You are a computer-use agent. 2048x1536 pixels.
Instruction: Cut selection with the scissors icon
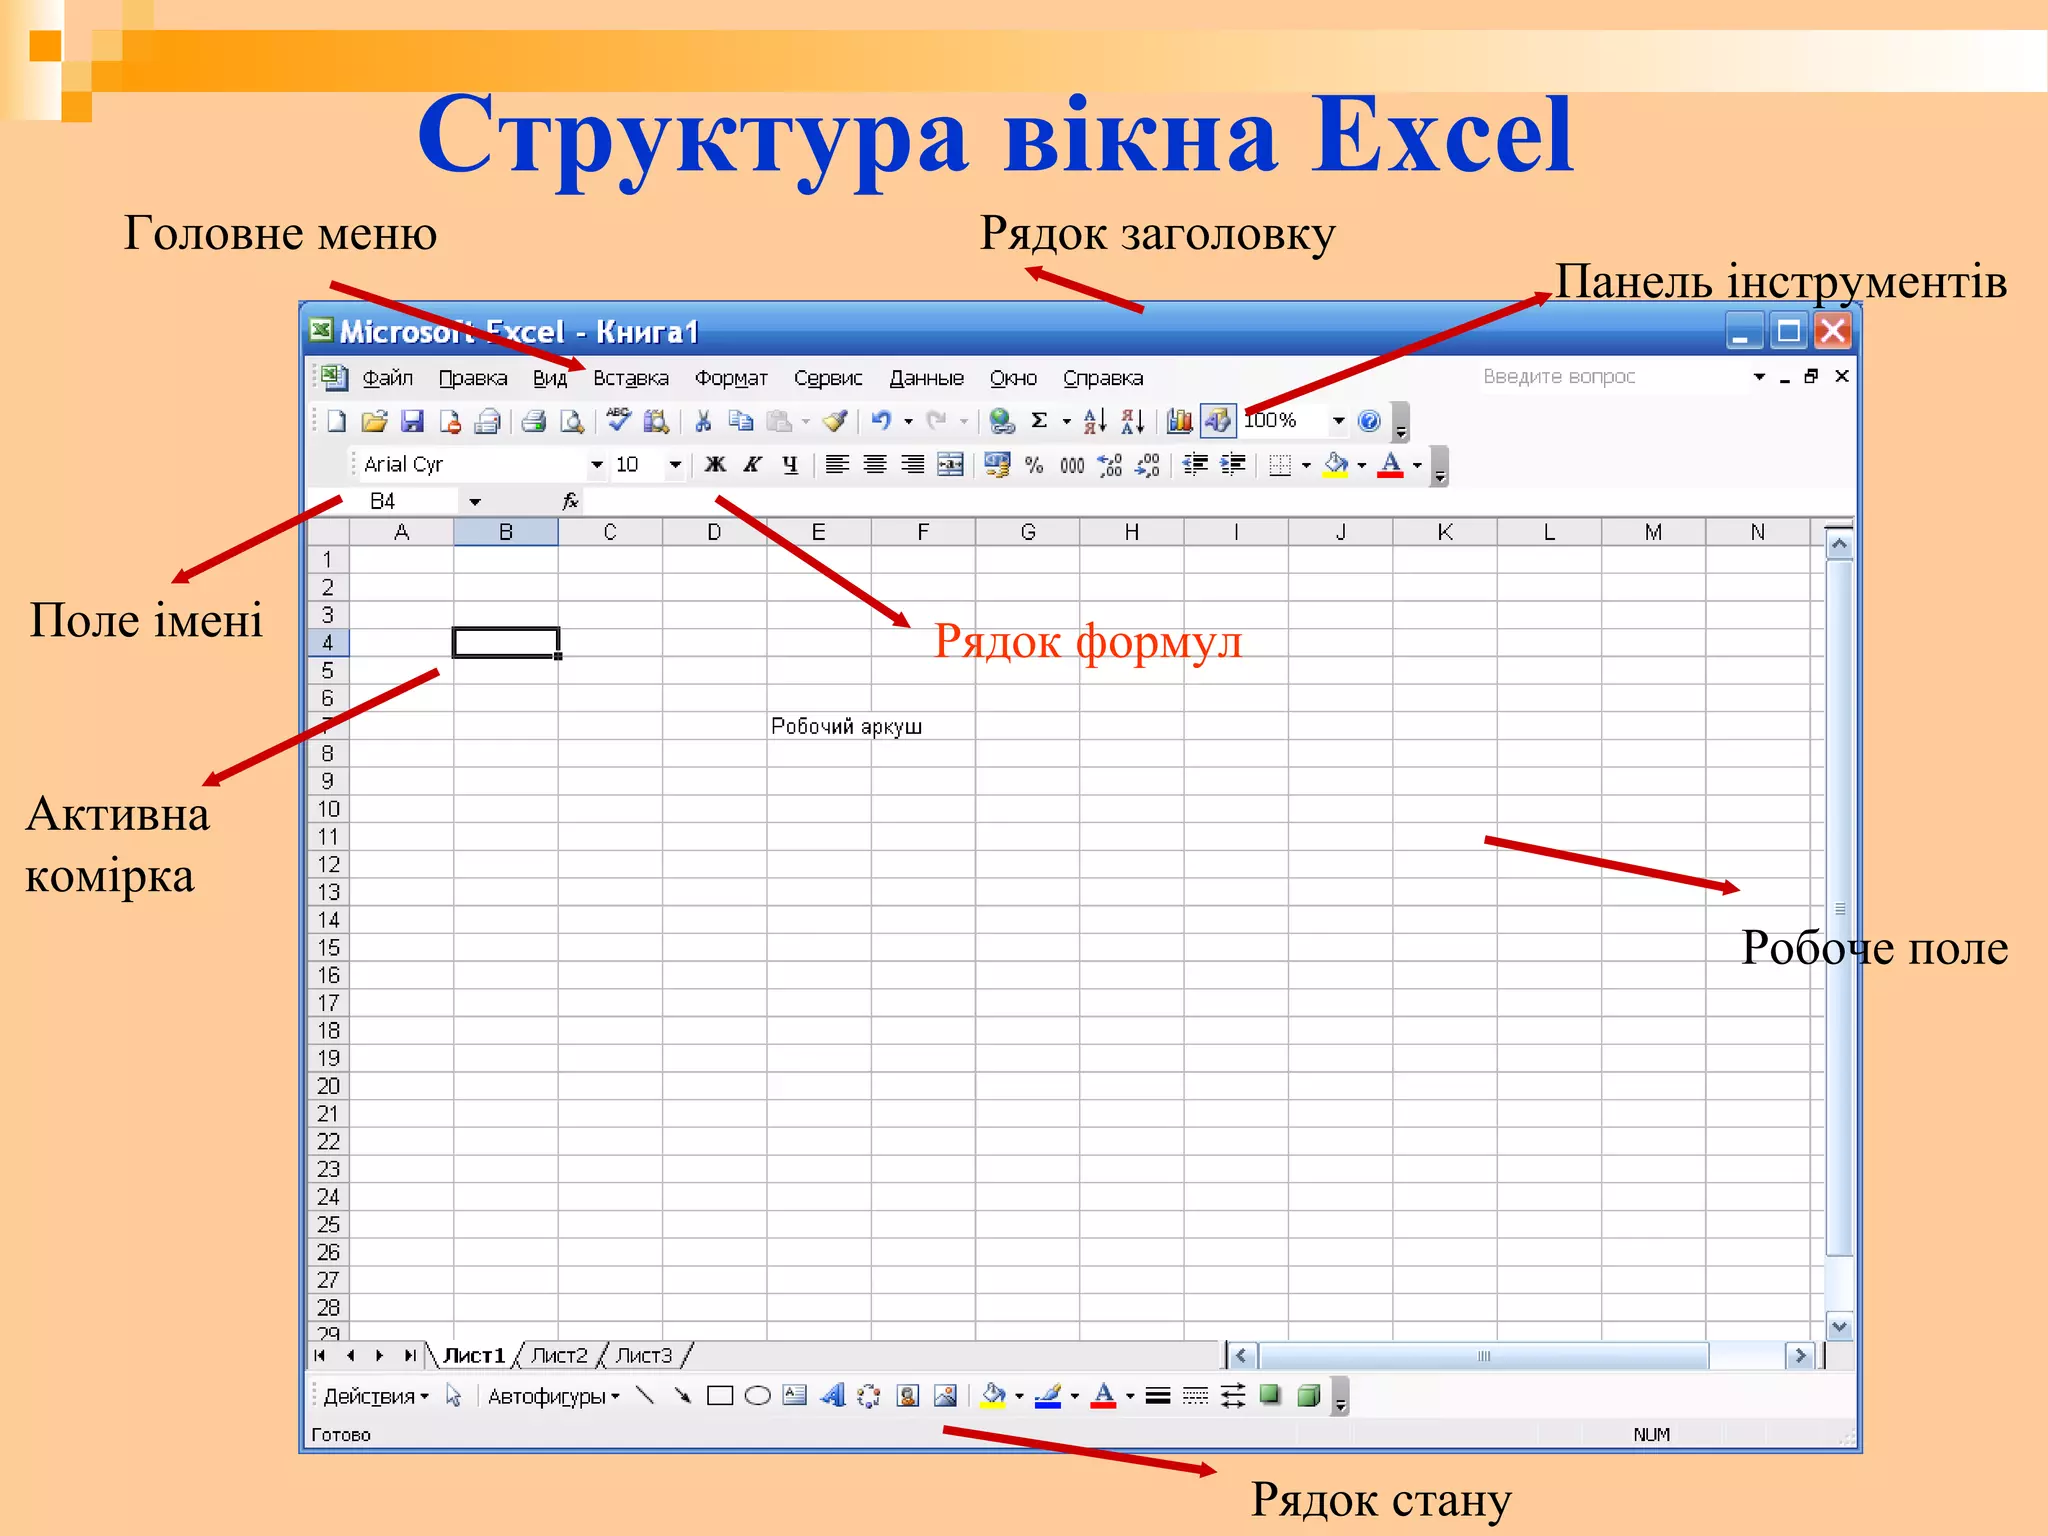(703, 421)
